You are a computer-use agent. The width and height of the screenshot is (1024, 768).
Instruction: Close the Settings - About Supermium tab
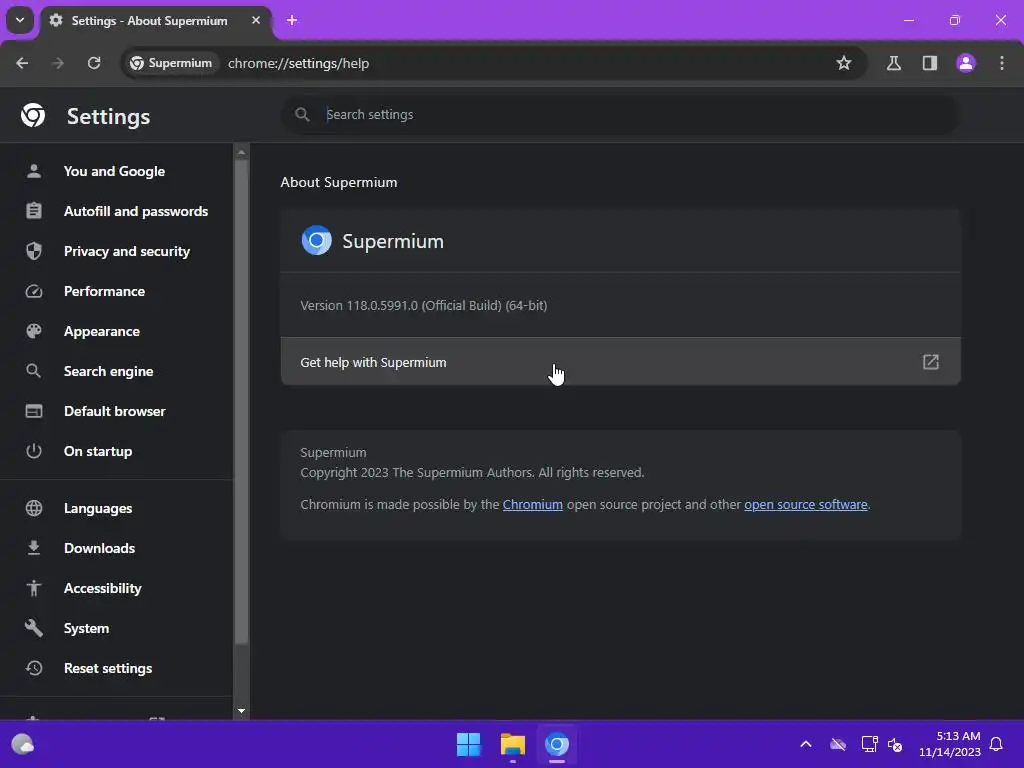click(256, 20)
